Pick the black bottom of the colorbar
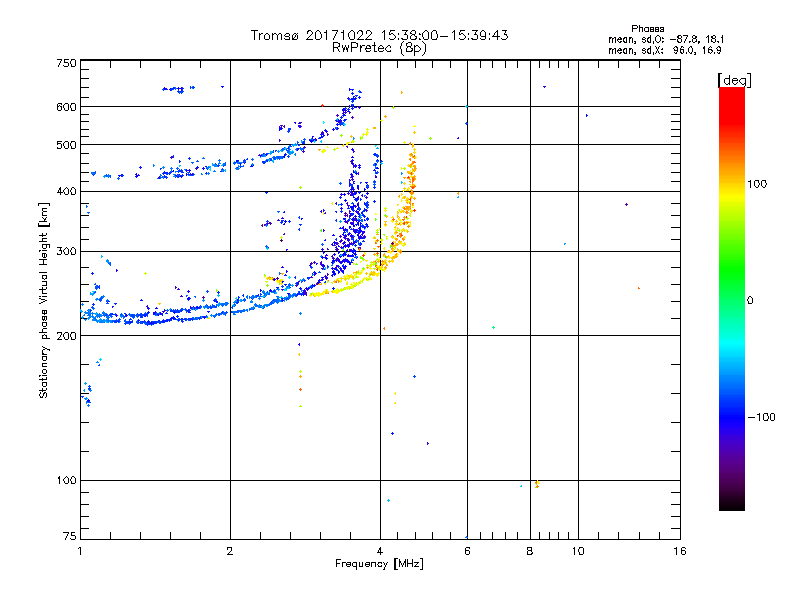 click(731, 506)
